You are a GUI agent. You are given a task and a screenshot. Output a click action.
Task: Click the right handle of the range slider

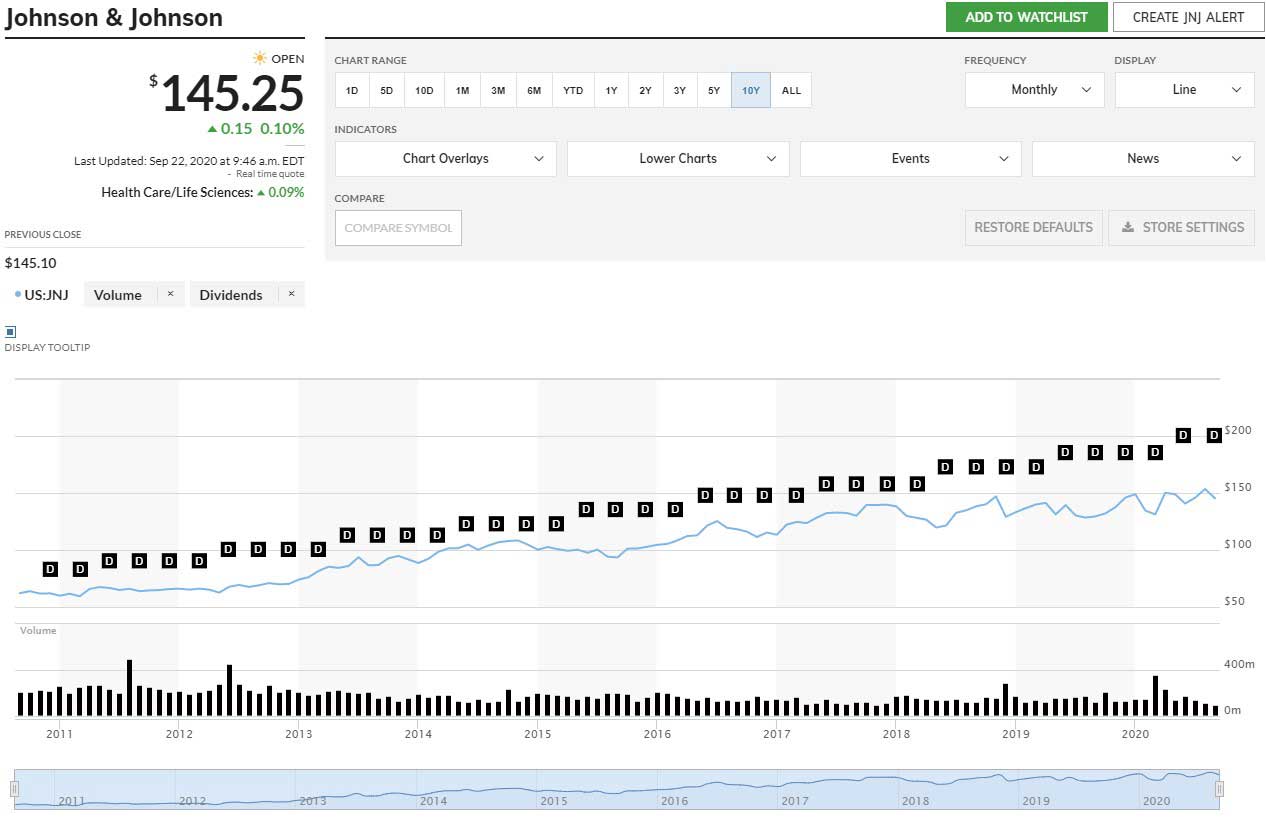[1219, 790]
